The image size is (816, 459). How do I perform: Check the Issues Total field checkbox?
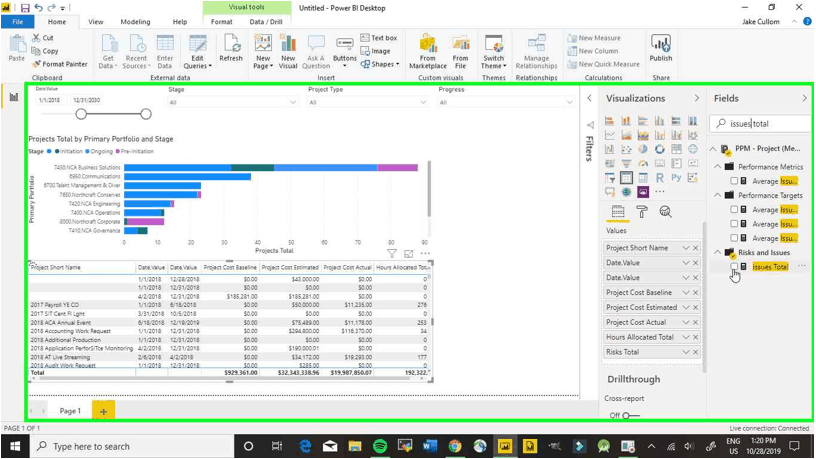pos(734,266)
